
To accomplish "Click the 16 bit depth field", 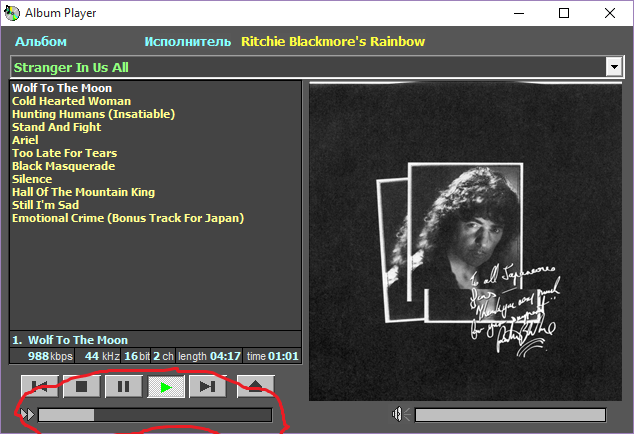I will 136,356.
